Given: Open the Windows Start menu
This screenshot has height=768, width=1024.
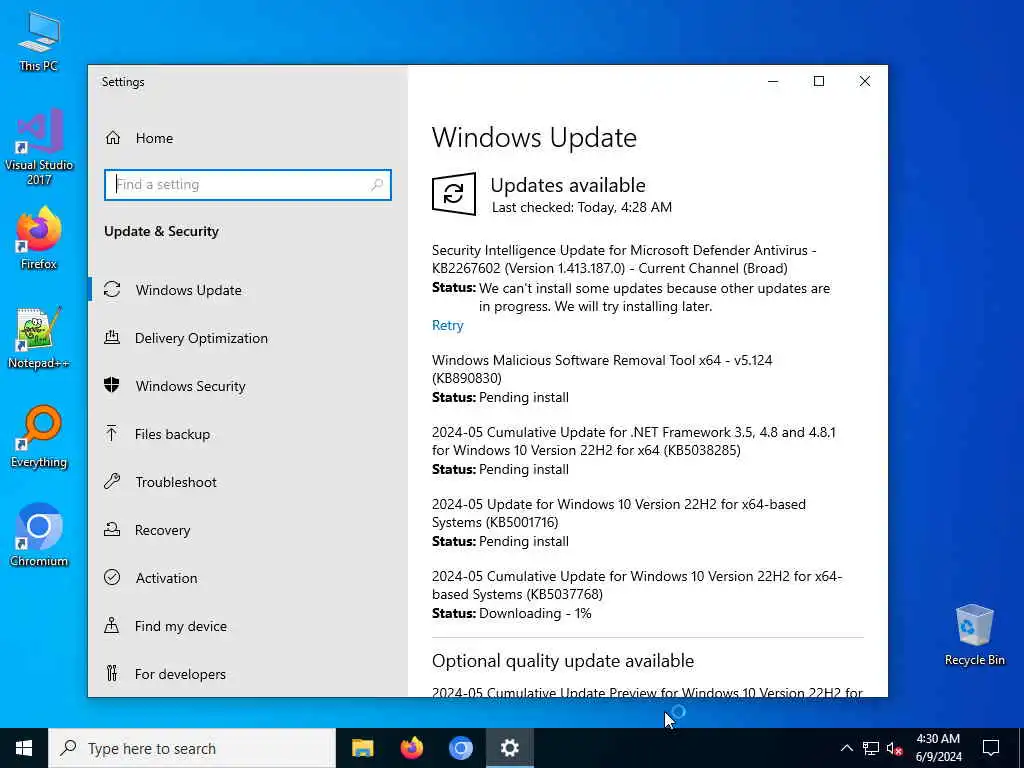Looking at the screenshot, I should tap(24, 748).
